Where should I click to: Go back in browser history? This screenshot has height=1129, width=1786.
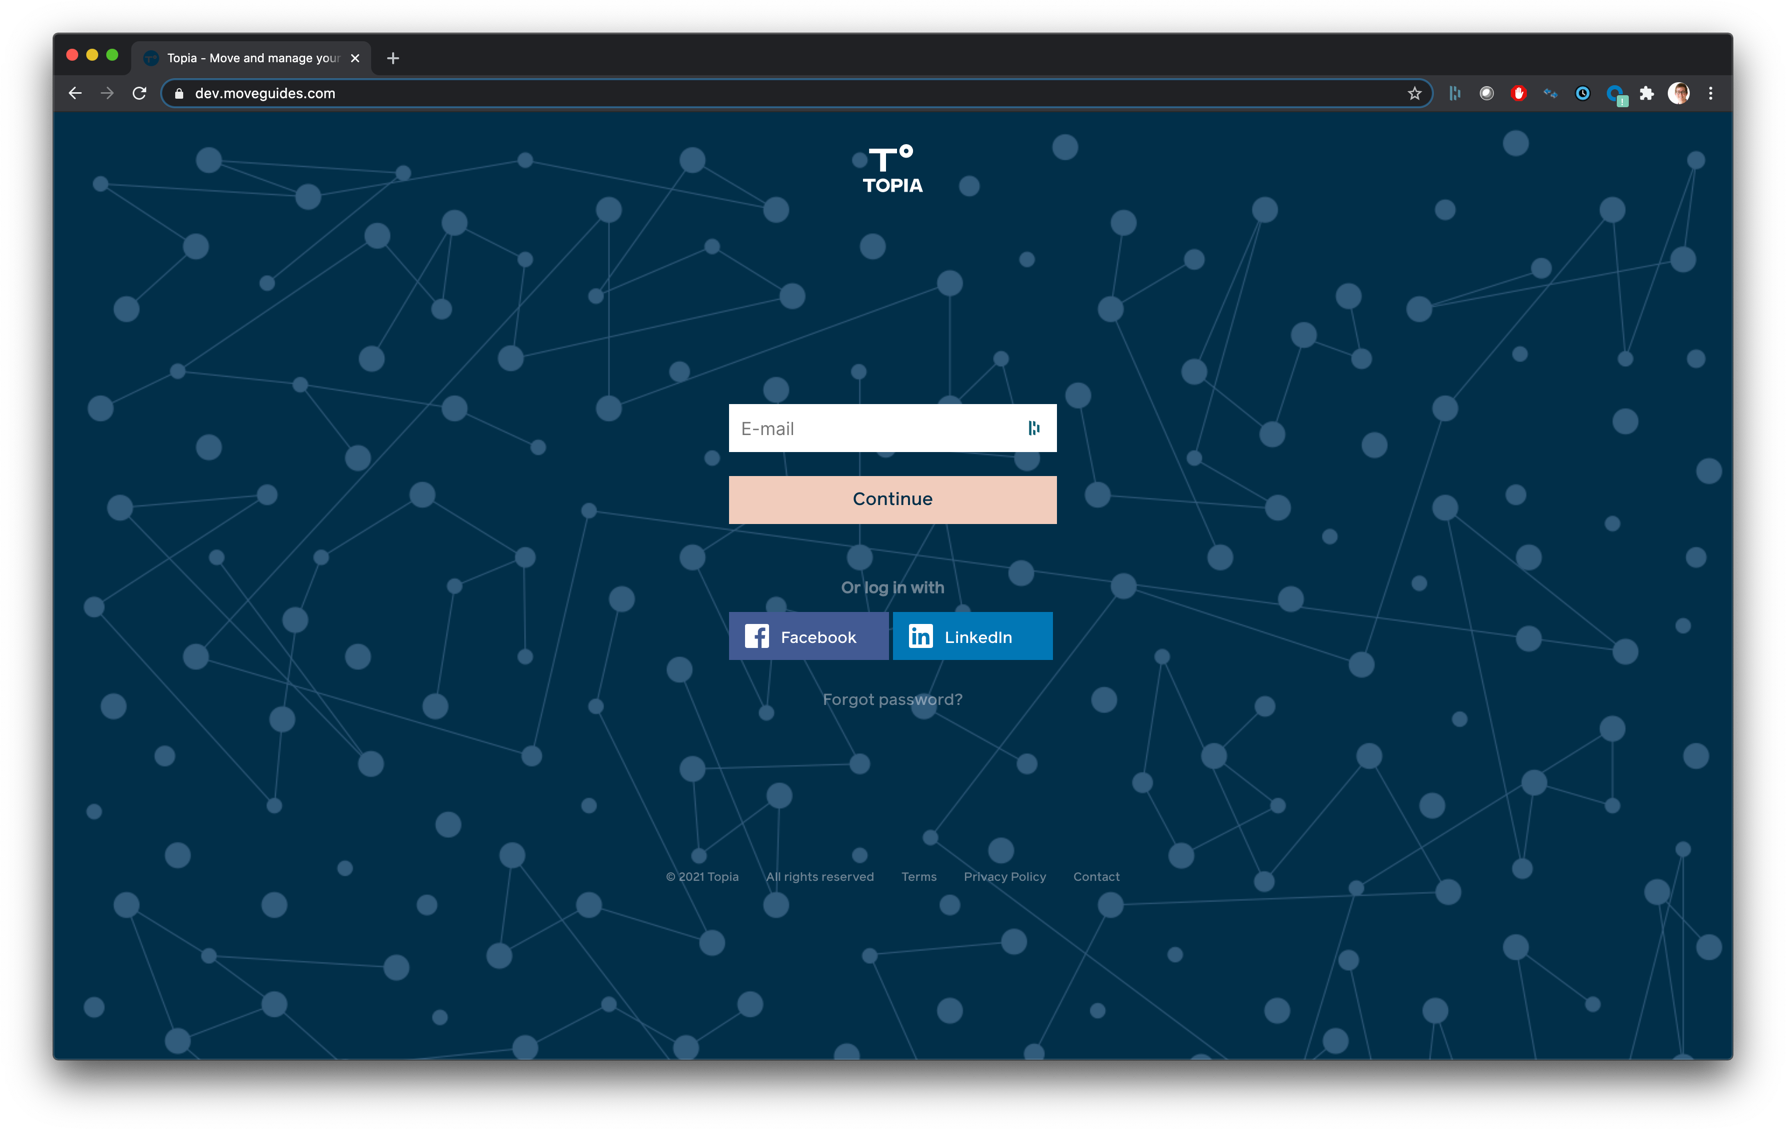[x=75, y=93]
